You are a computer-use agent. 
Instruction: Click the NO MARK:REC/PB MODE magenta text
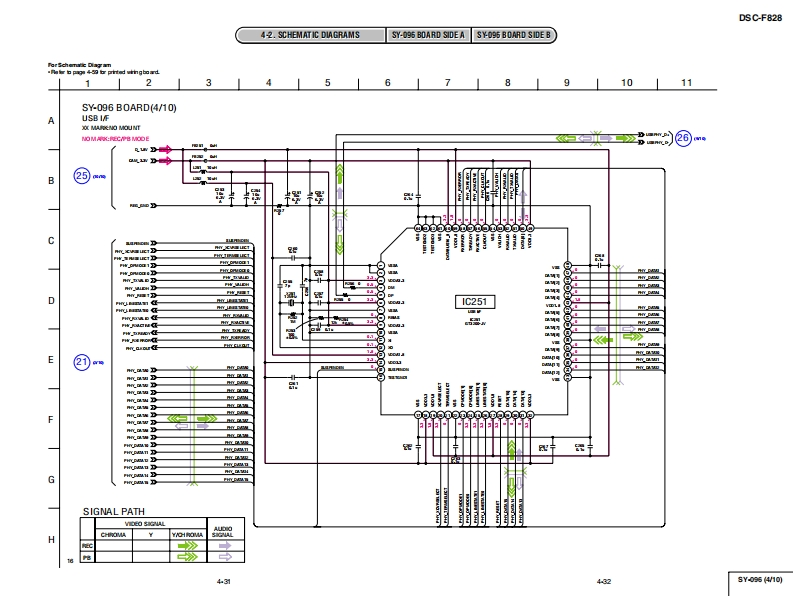click(115, 137)
